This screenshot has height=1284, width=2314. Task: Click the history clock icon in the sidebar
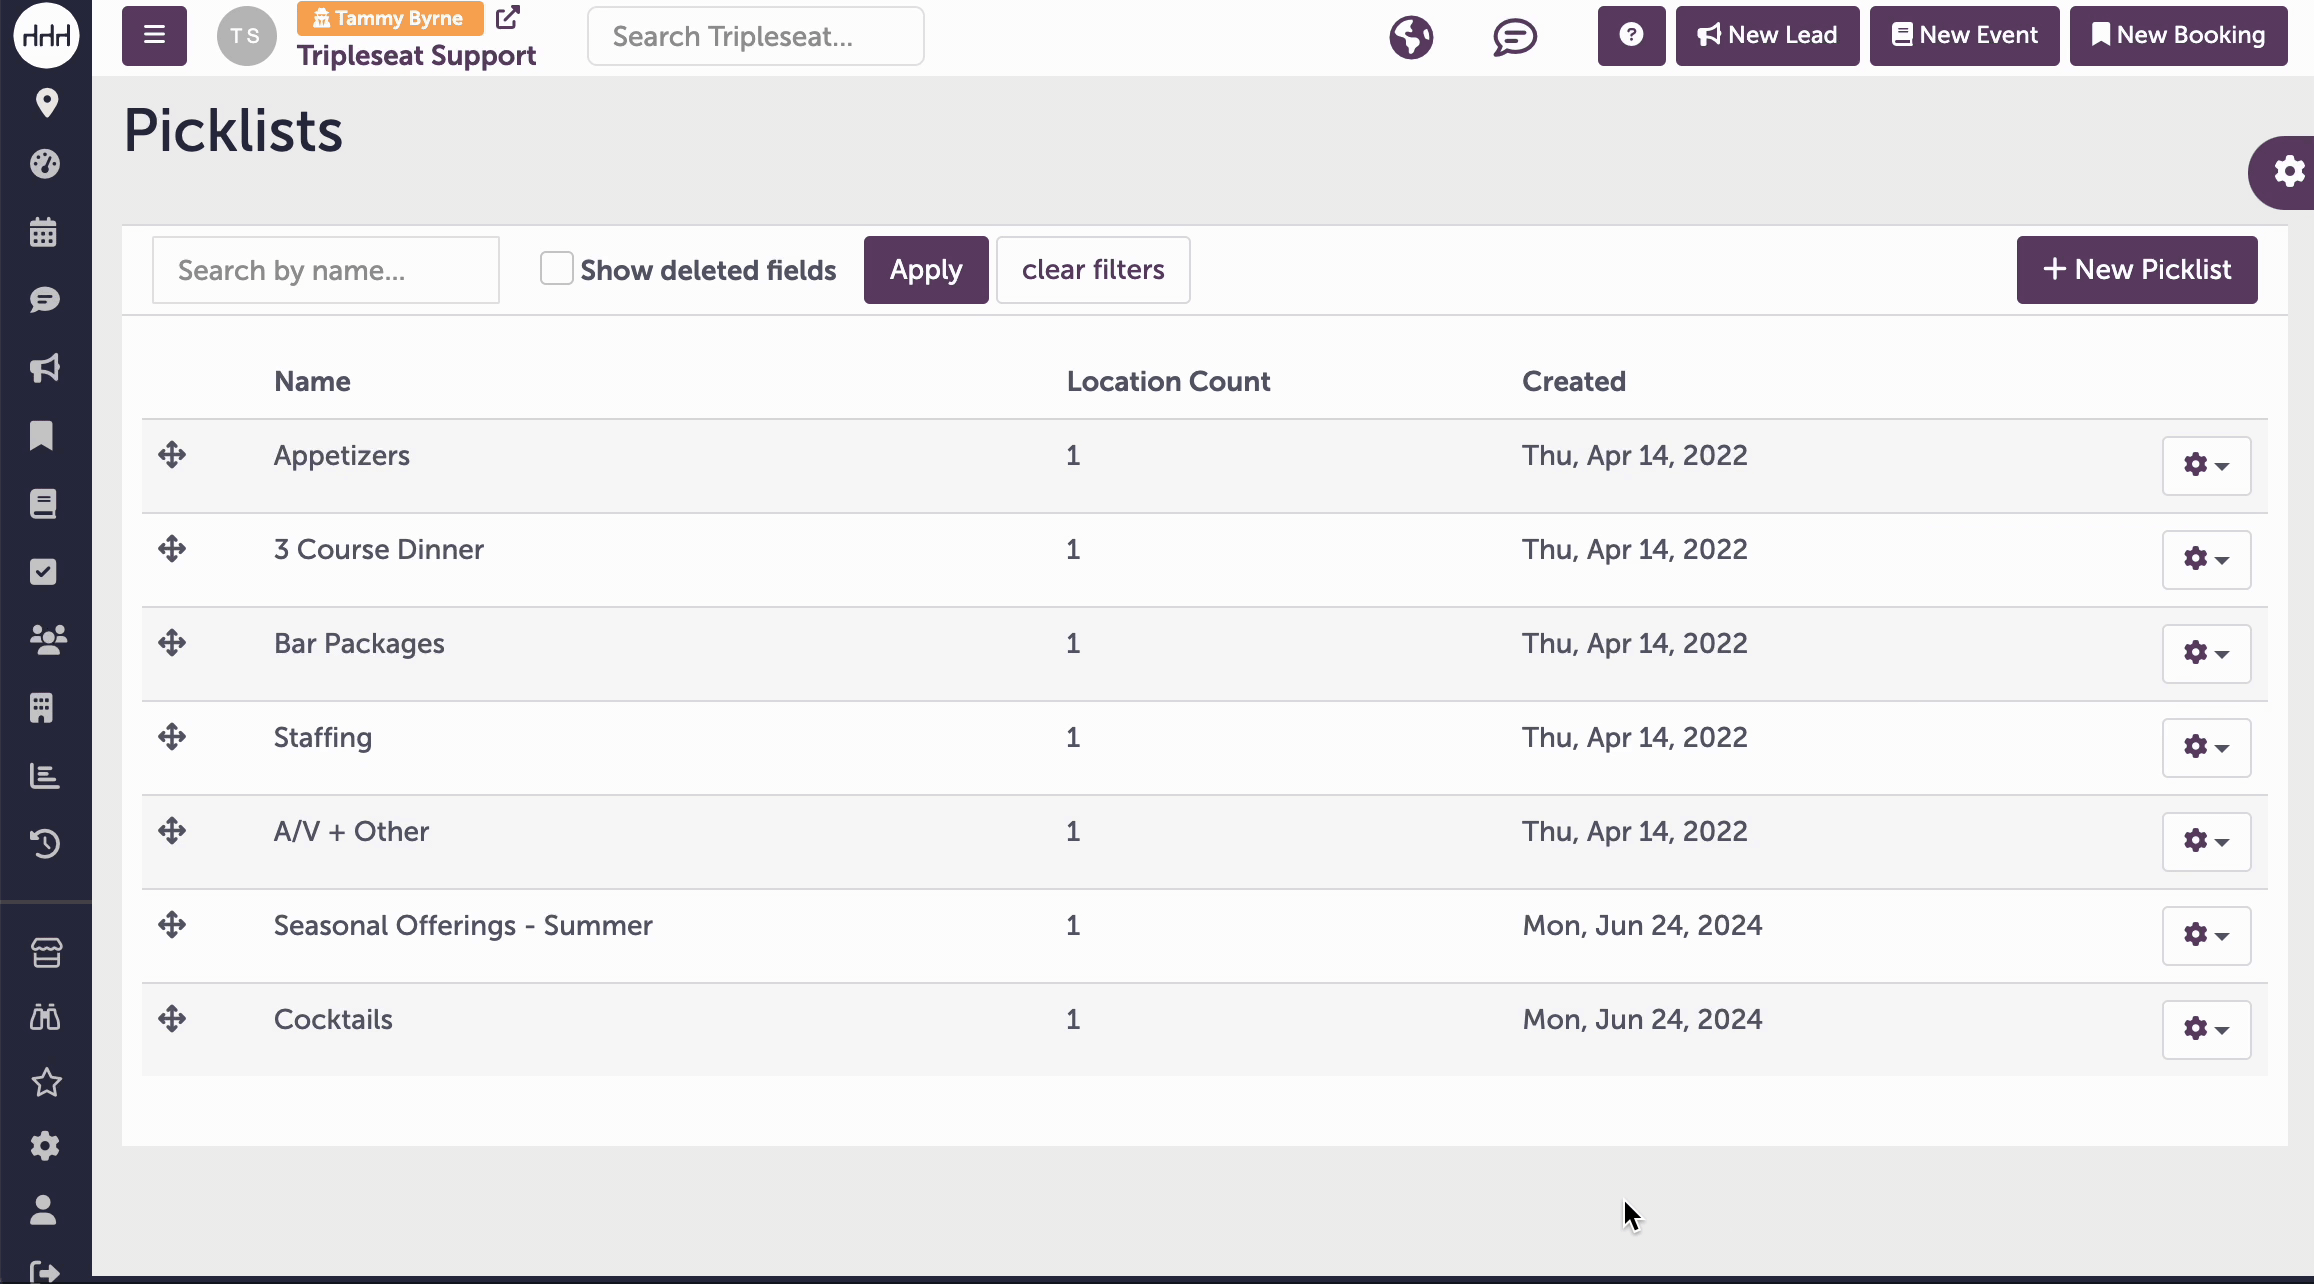click(44, 844)
